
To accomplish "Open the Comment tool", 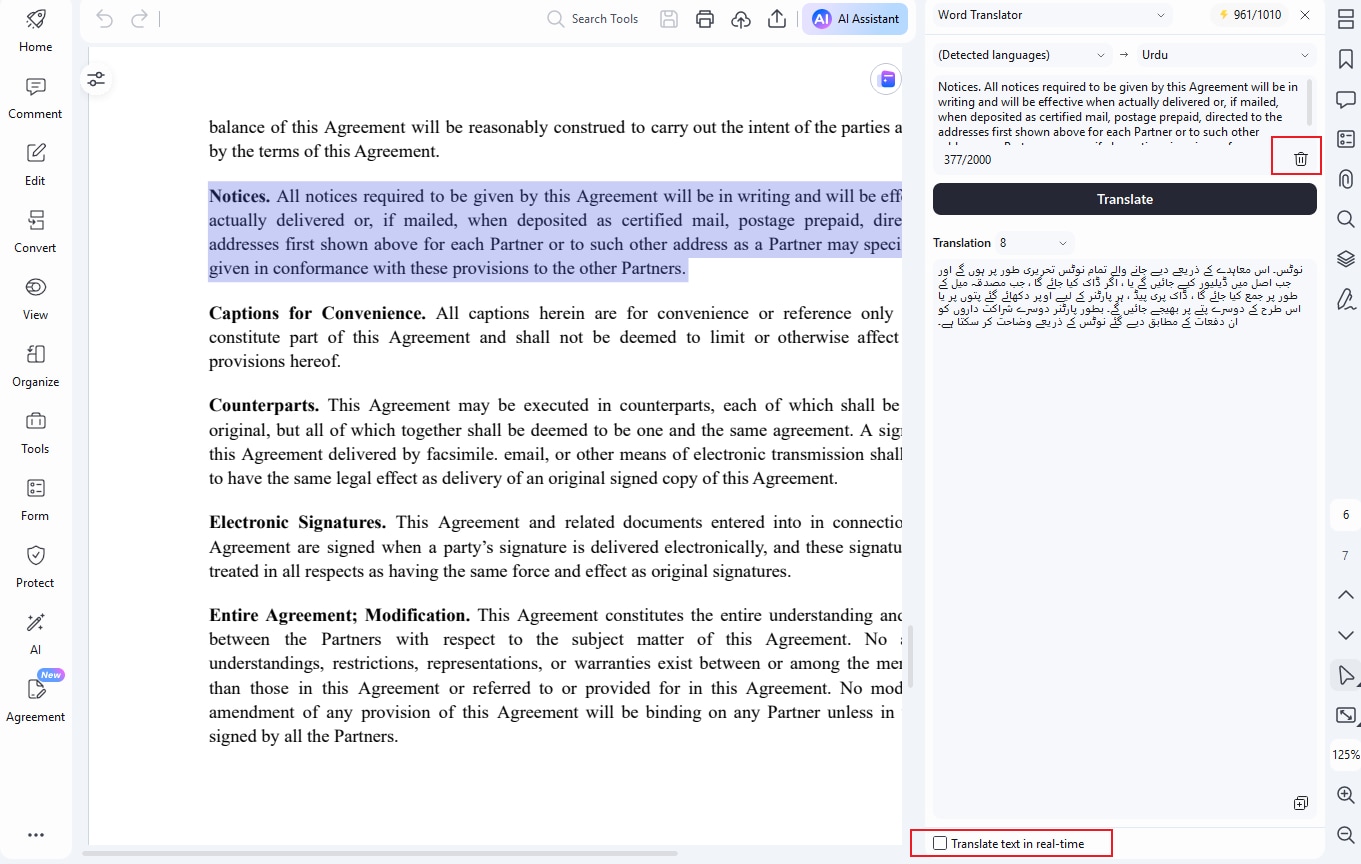I will 35,98.
